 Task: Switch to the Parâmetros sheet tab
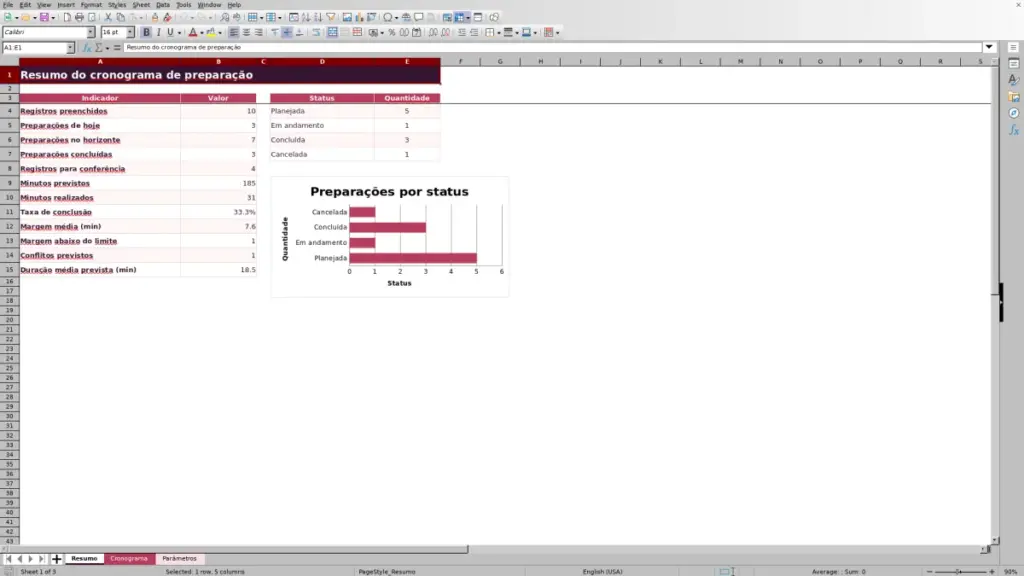(x=179, y=558)
